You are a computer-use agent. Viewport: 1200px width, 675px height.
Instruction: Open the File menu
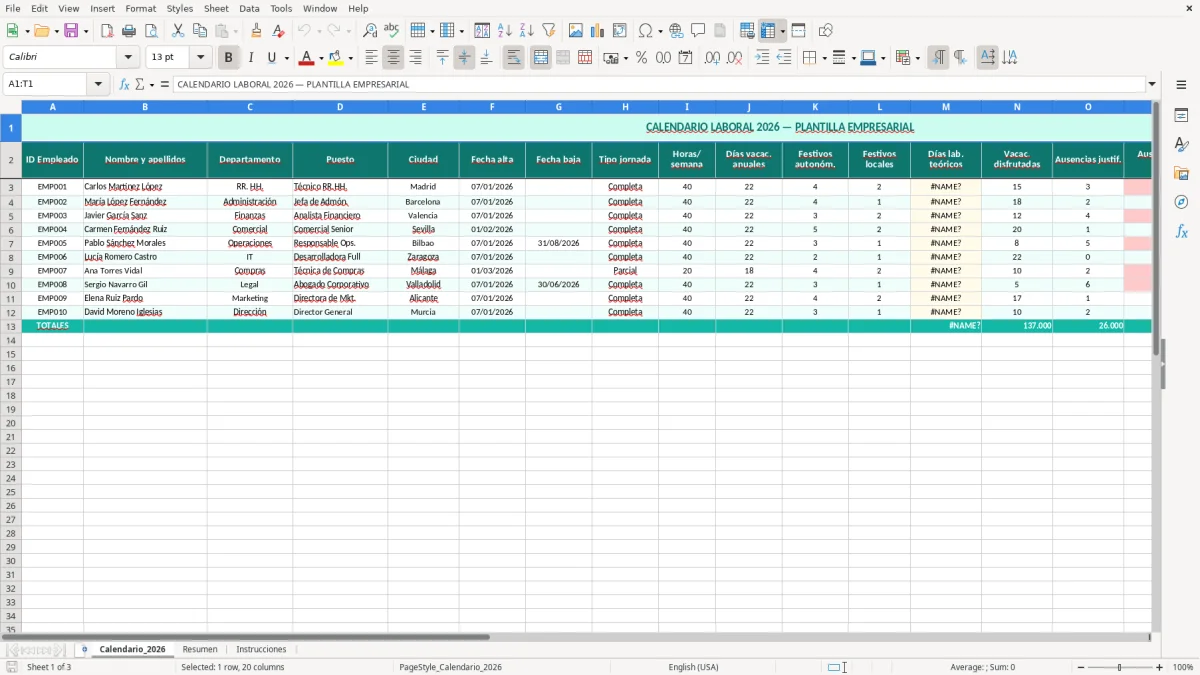coord(13,8)
